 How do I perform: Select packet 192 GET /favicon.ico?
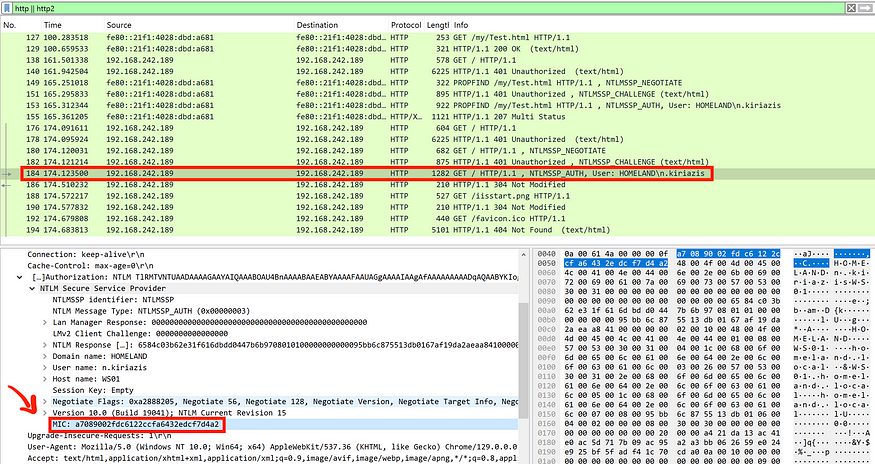point(438,218)
